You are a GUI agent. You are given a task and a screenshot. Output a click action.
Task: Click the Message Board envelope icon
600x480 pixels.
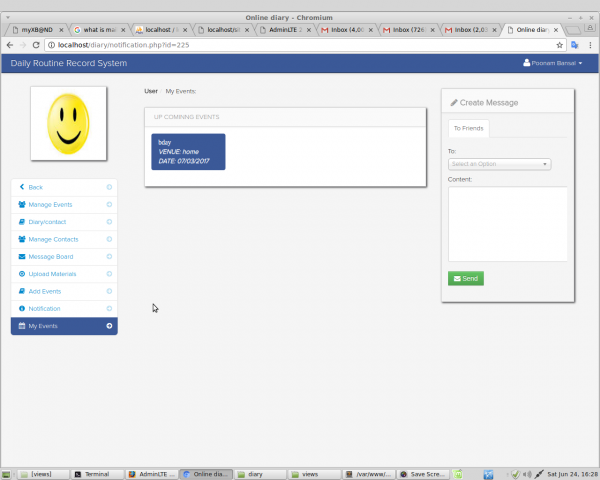22,256
